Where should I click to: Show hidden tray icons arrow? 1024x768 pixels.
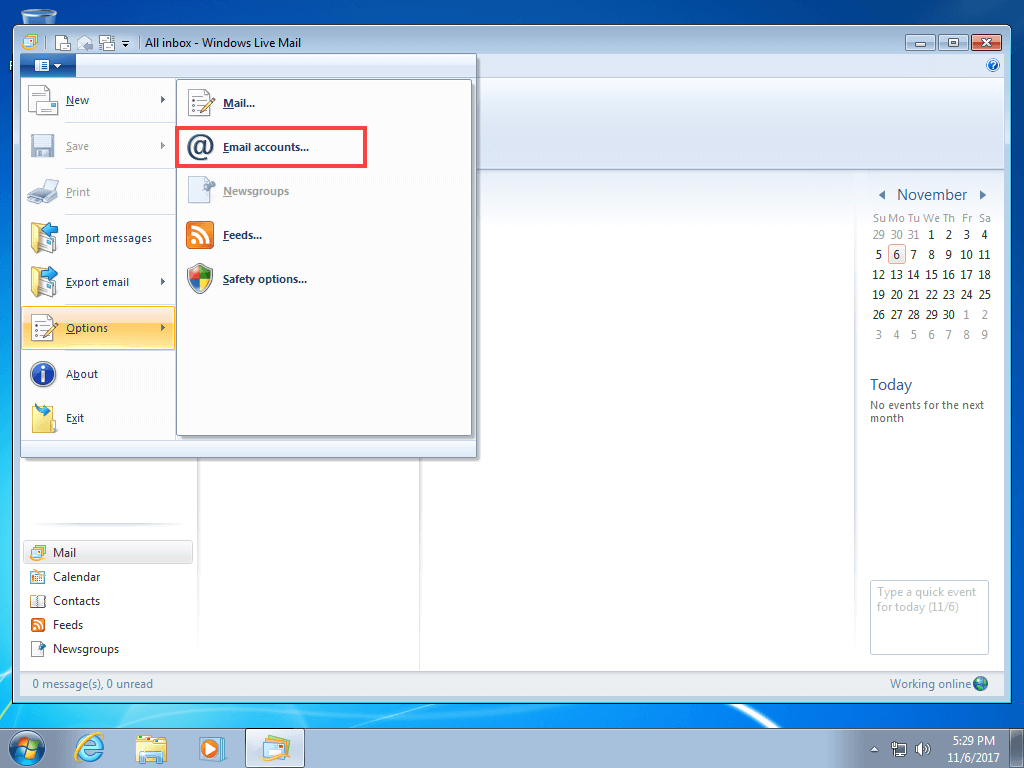tap(874, 749)
